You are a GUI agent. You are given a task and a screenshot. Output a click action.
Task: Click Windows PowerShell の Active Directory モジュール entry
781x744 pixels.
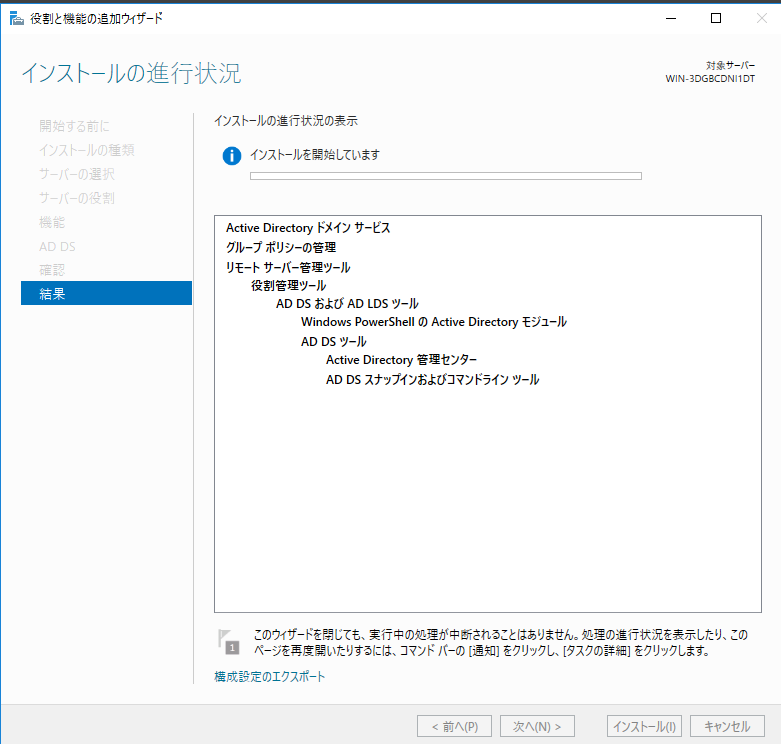pos(434,322)
